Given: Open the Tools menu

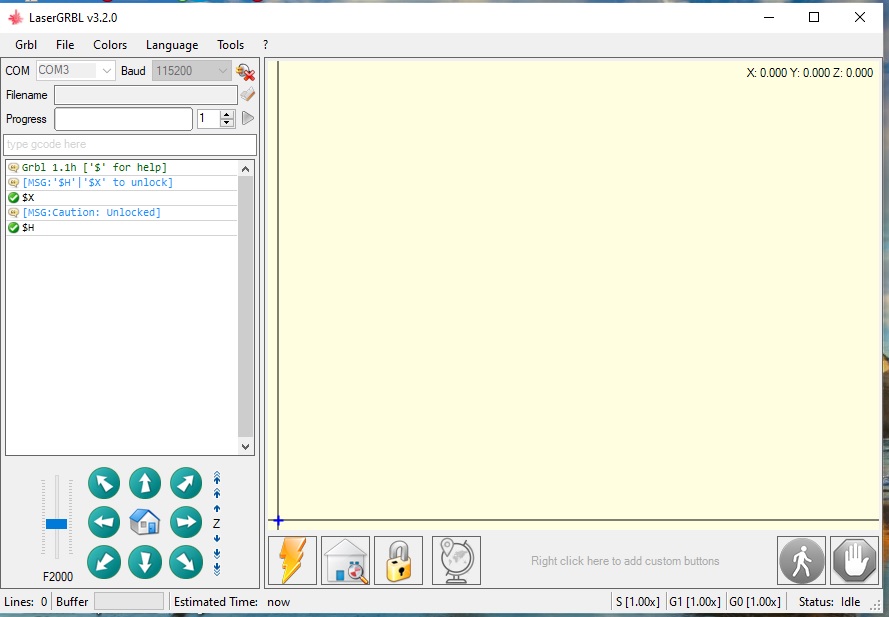Looking at the screenshot, I should pyautogui.click(x=230, y=45).
